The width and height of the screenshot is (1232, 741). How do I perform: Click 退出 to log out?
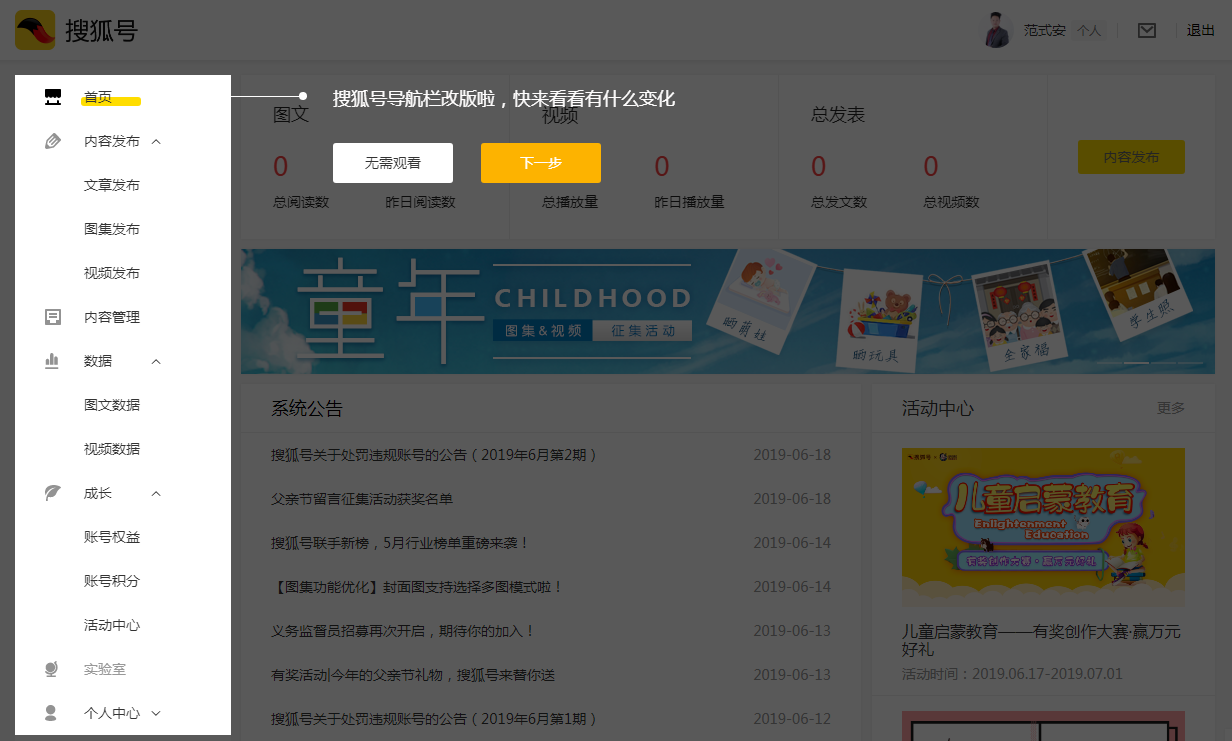(x=1200, y=30)
